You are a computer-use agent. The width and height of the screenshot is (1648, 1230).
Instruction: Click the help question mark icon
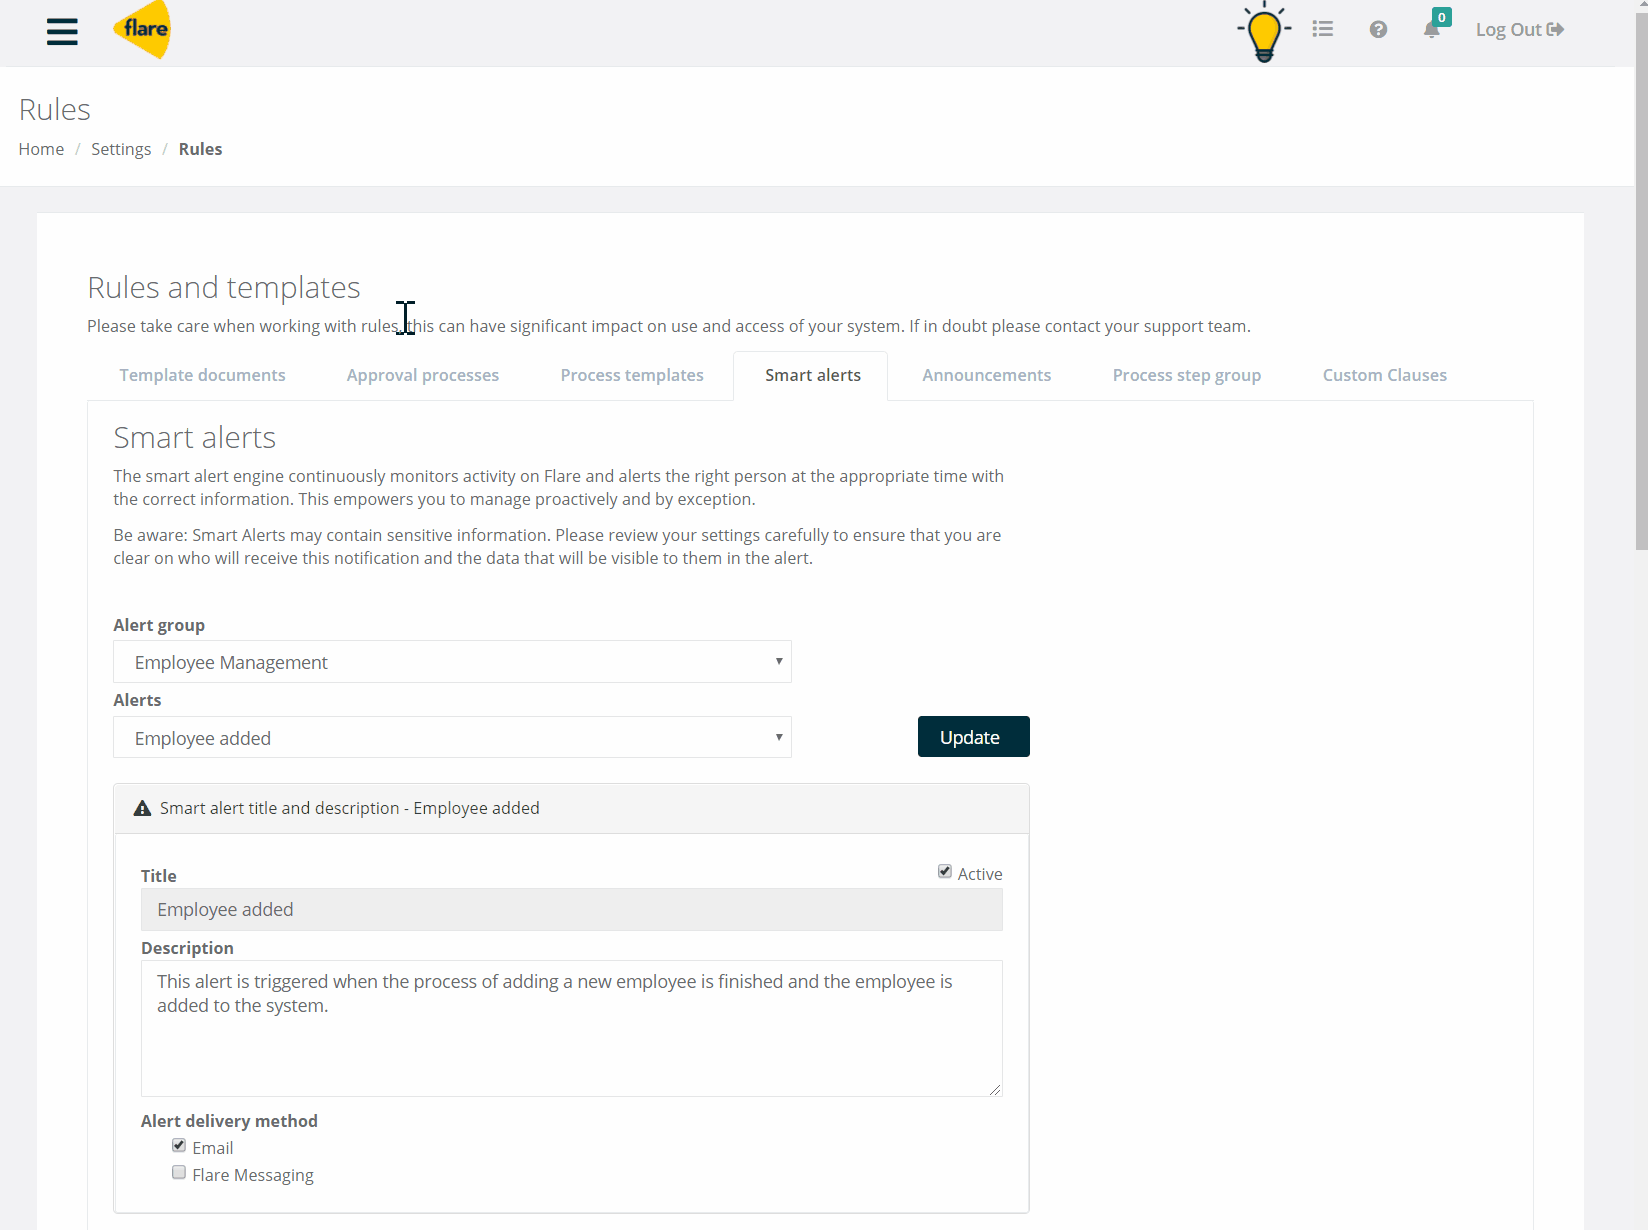(x=1378, y=29)
